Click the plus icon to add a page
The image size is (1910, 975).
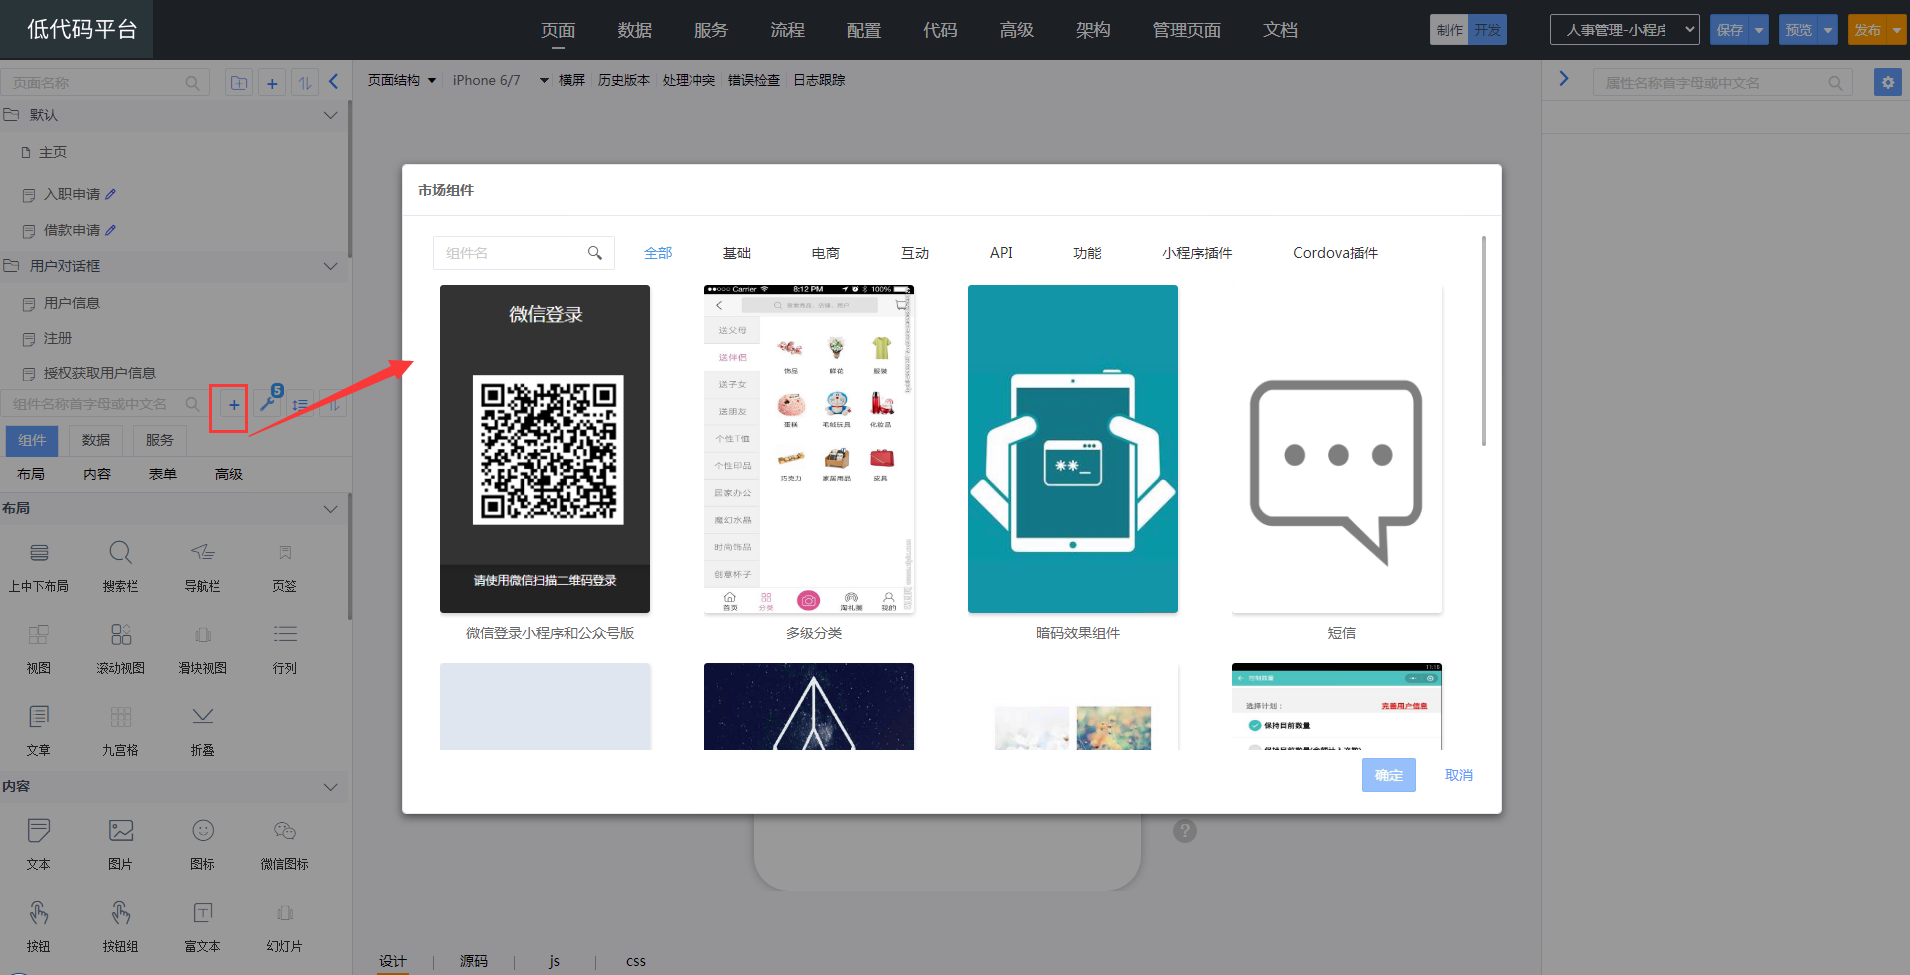click(x=272, y=83)
